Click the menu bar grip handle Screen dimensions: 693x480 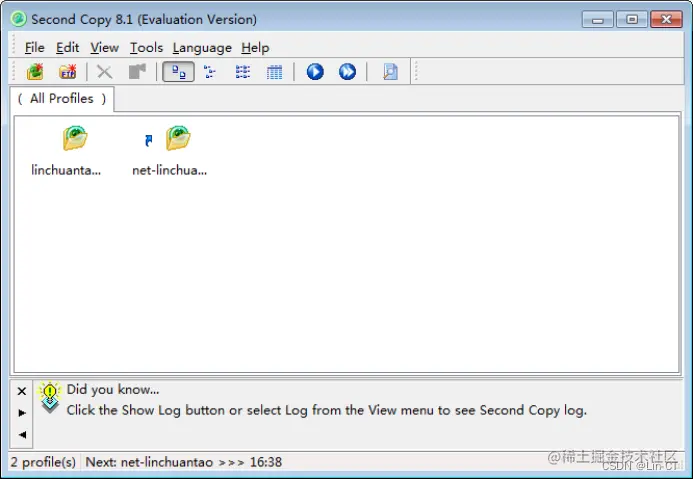14,45
